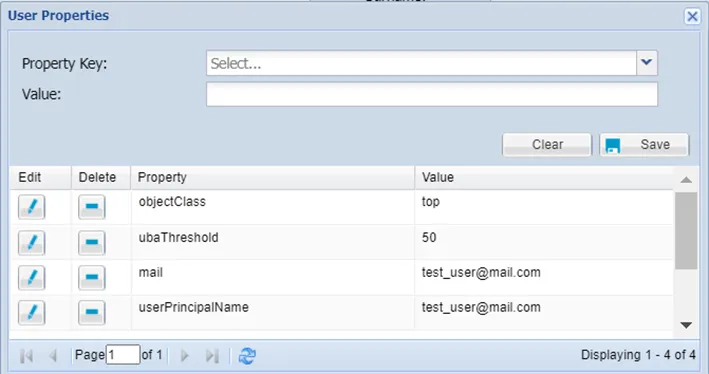Select the objectClass property cell
This screenshot has width=709, height=374.
click(x=273, y=207)
